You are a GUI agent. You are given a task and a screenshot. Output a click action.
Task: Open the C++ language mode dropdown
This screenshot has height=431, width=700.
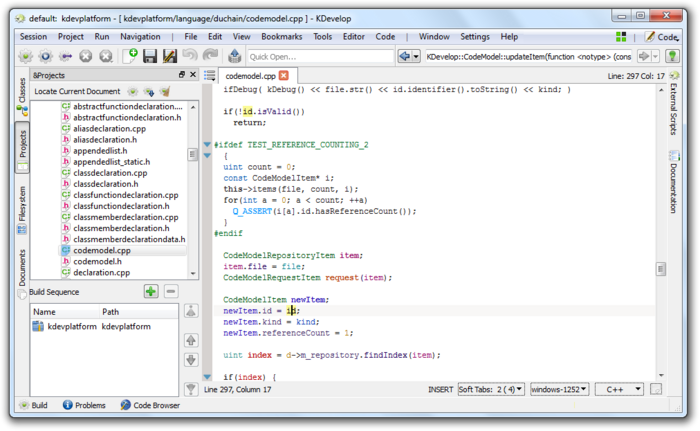pyautogui.click(x=618, y=388)
